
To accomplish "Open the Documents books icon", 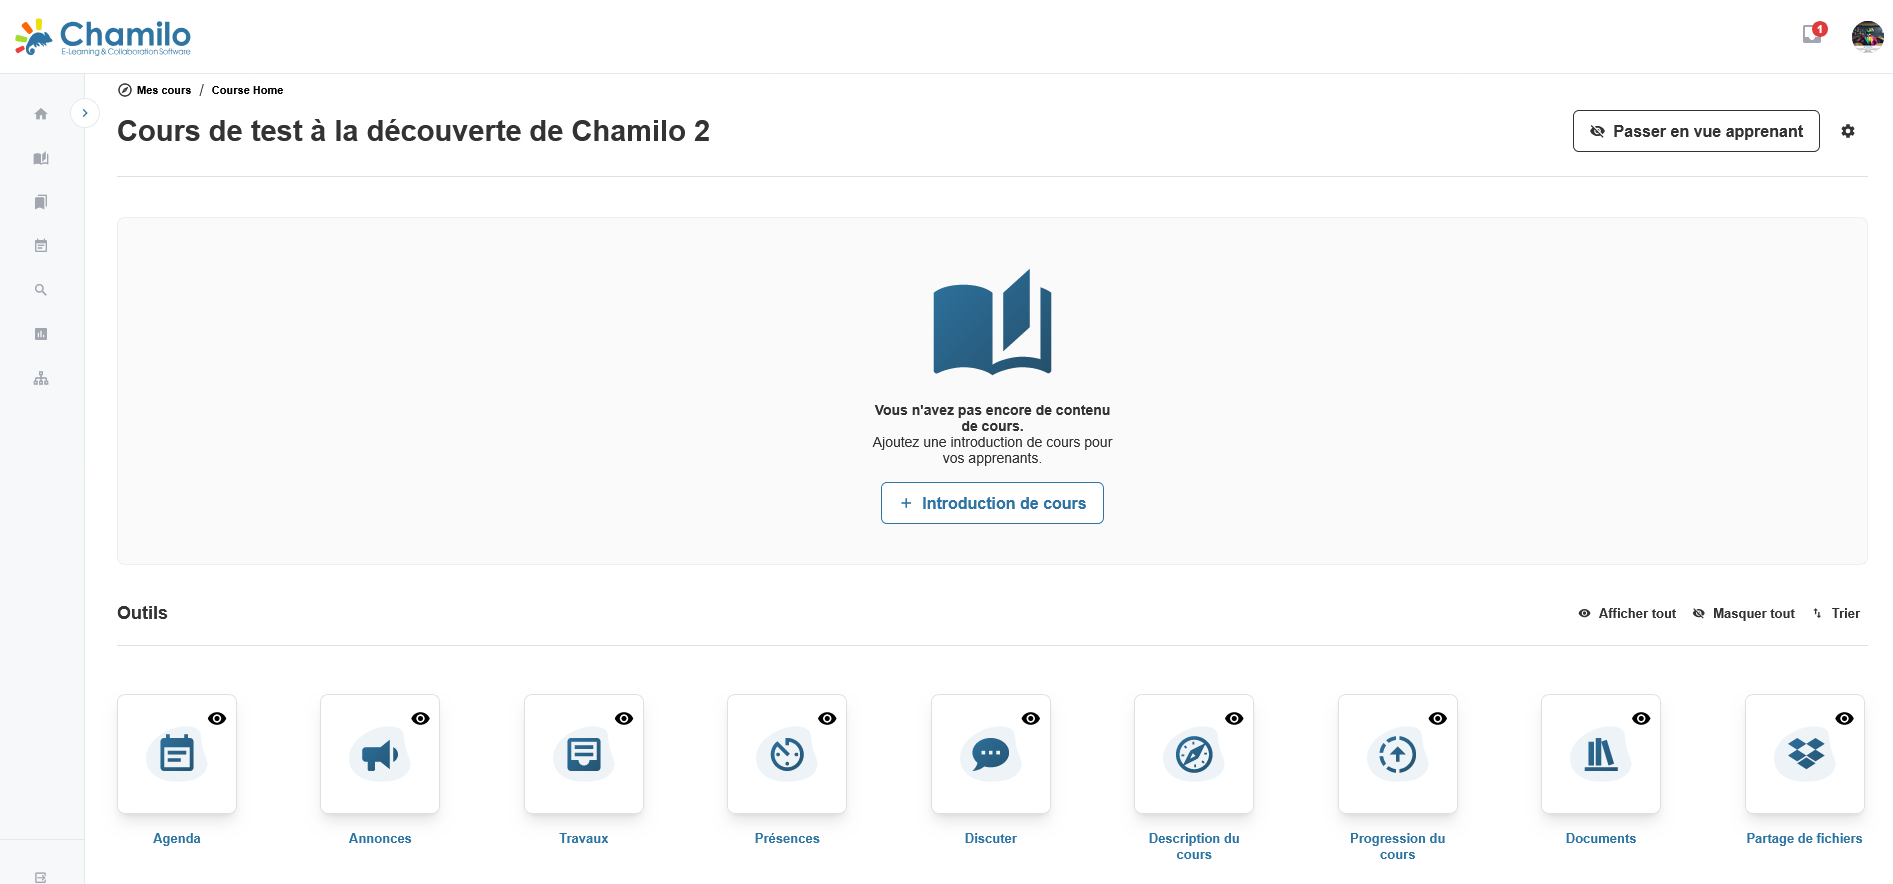I will pos(1601,754).
